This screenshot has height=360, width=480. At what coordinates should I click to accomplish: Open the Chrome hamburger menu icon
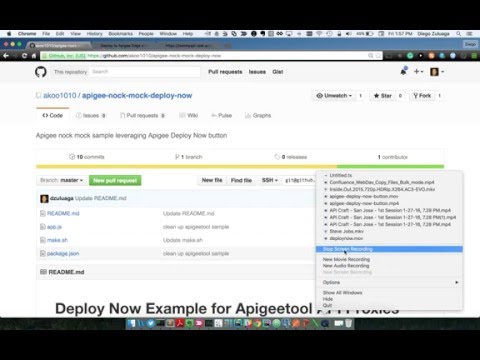point(474,56)
